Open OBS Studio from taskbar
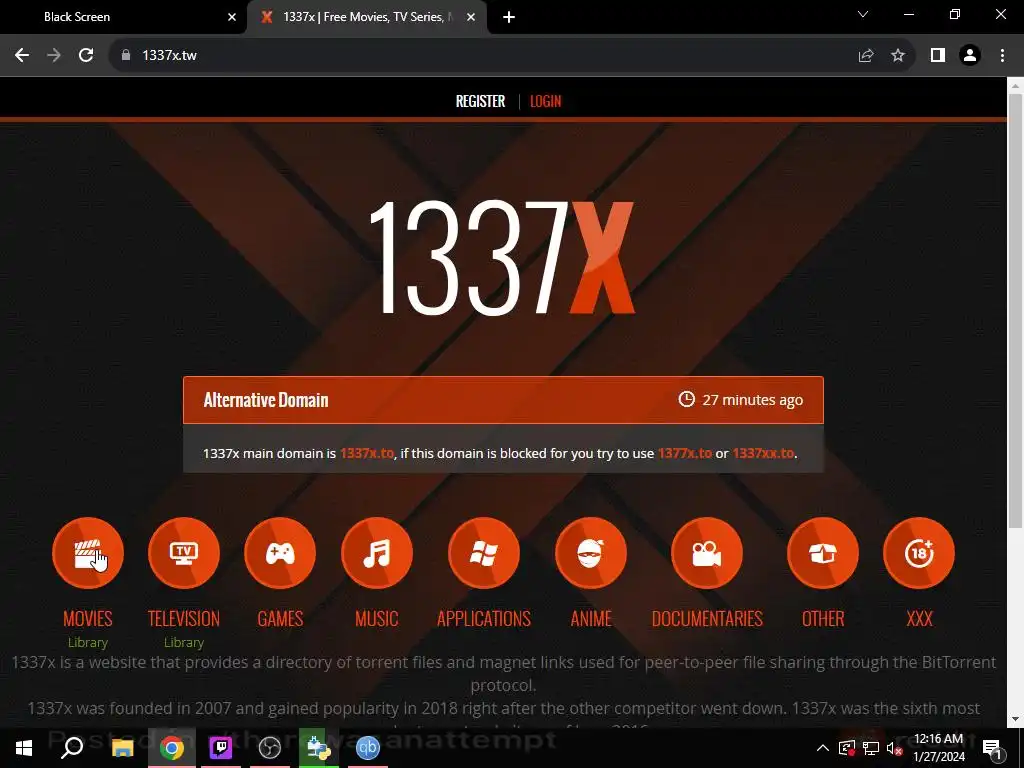Viewport: 1024px width, 768px height. (270, 748)
